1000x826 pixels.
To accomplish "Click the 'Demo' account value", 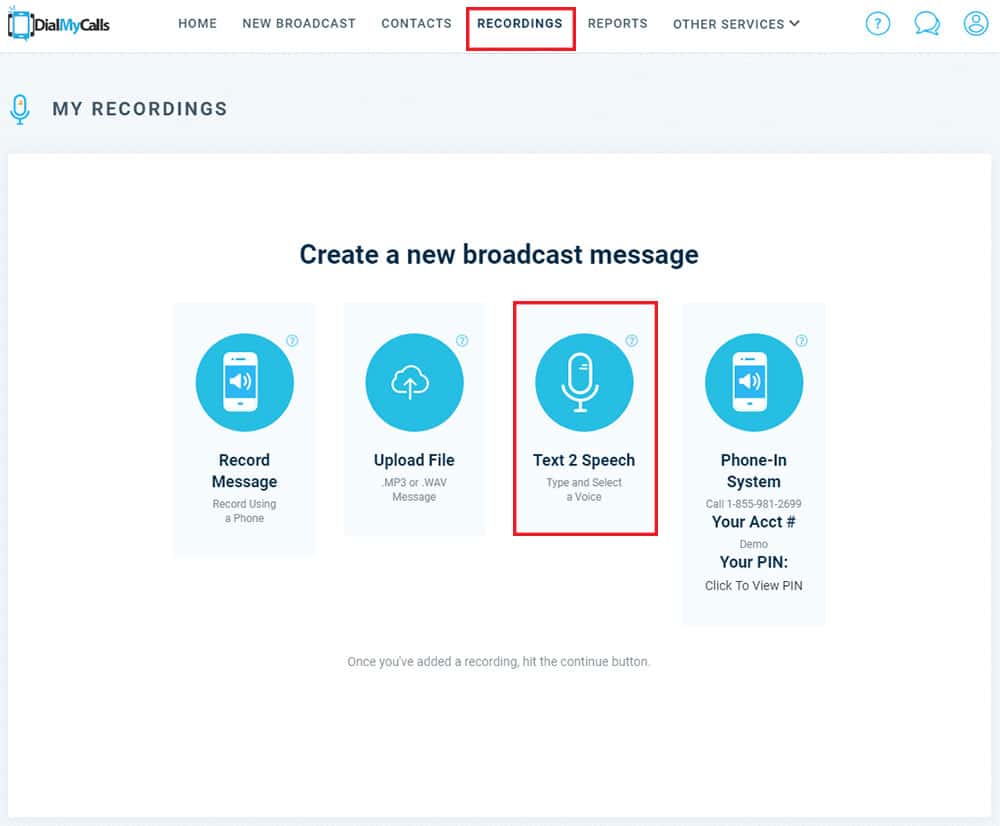I will 754,544.
